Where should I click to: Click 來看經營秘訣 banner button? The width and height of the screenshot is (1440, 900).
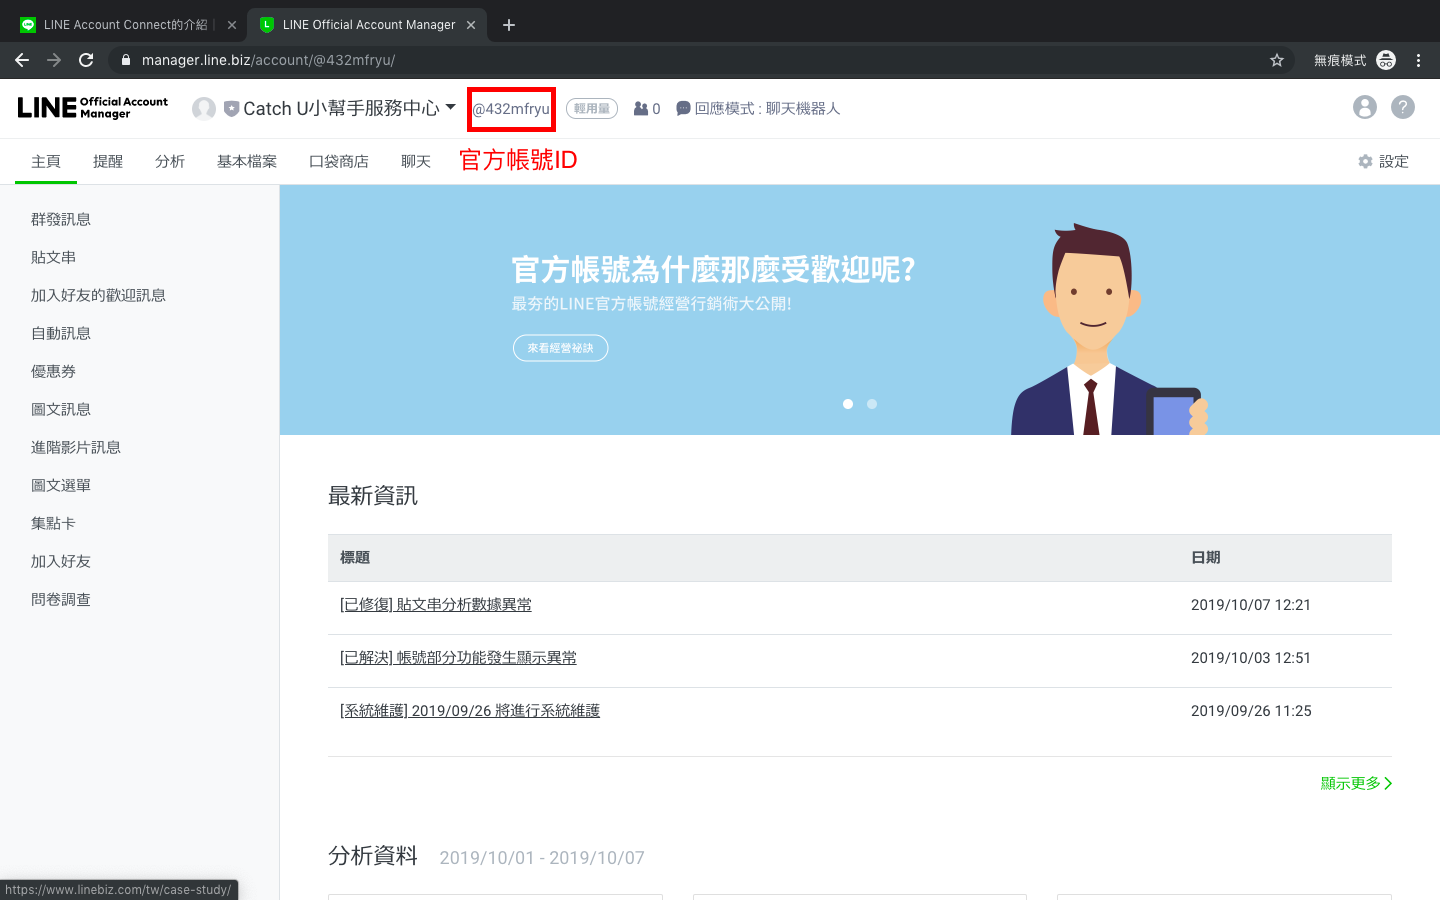560,348
